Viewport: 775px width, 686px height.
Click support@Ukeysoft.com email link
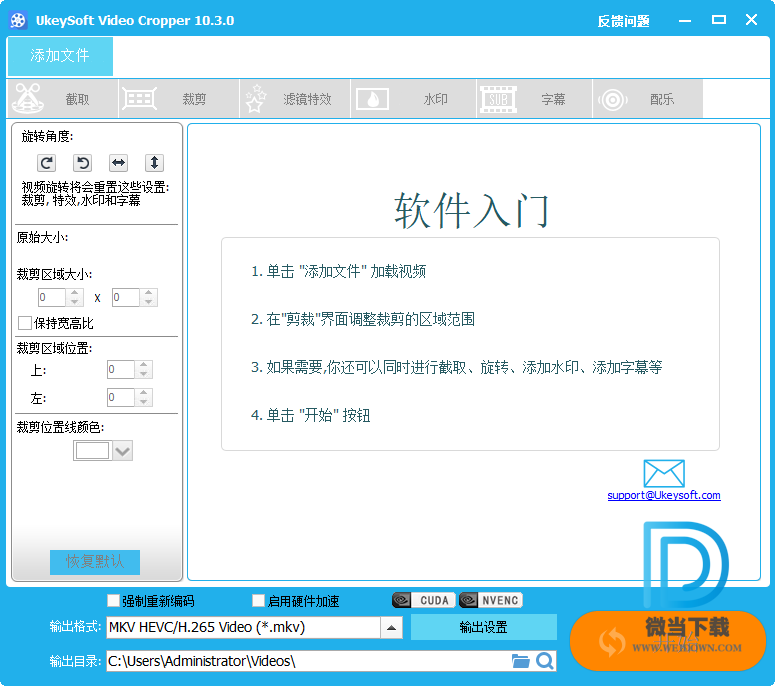point(664,495)
